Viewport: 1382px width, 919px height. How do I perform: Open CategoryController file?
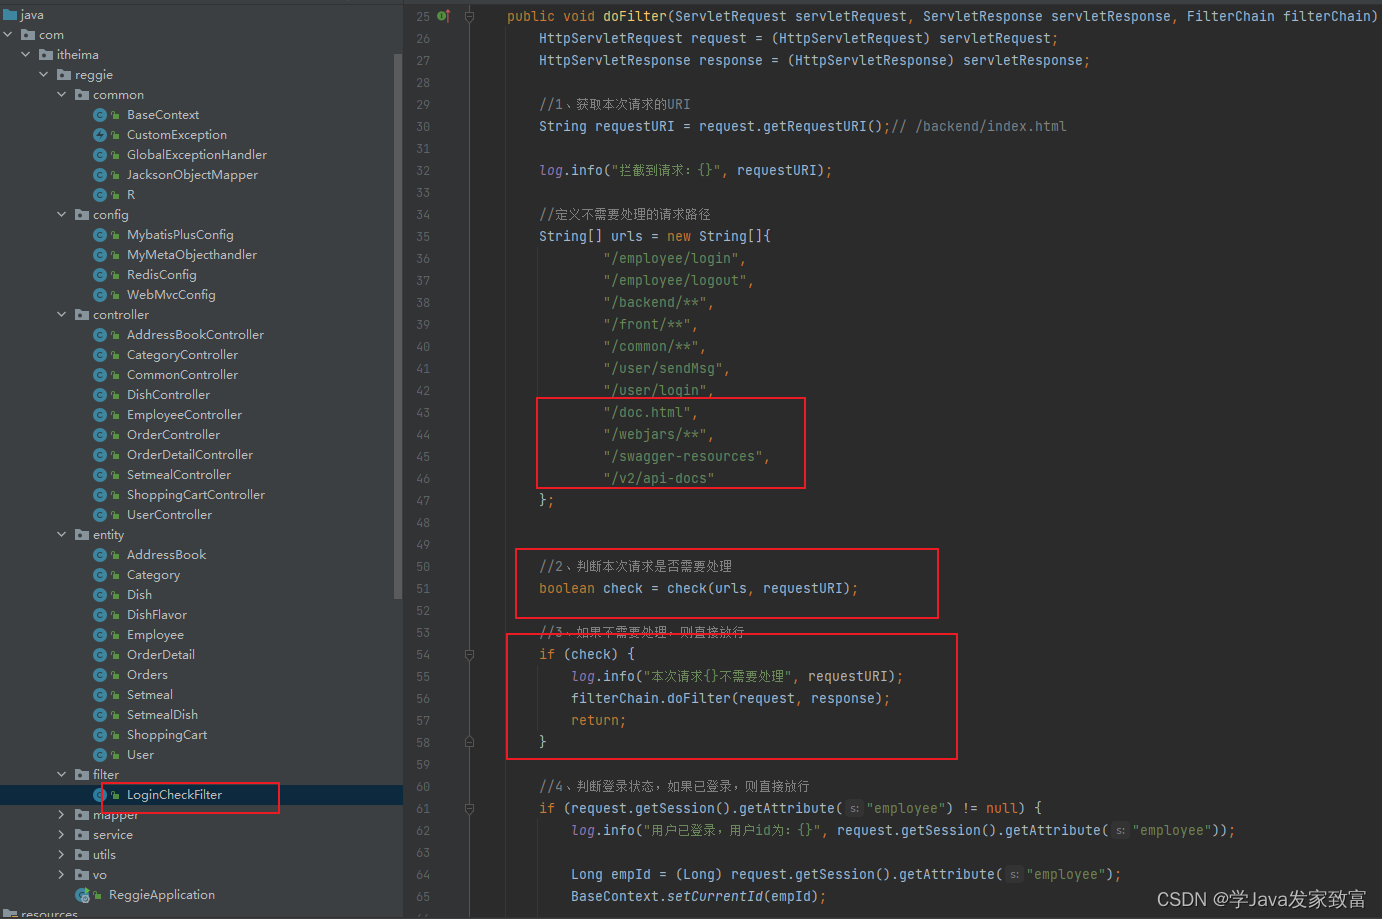point(182,355)
